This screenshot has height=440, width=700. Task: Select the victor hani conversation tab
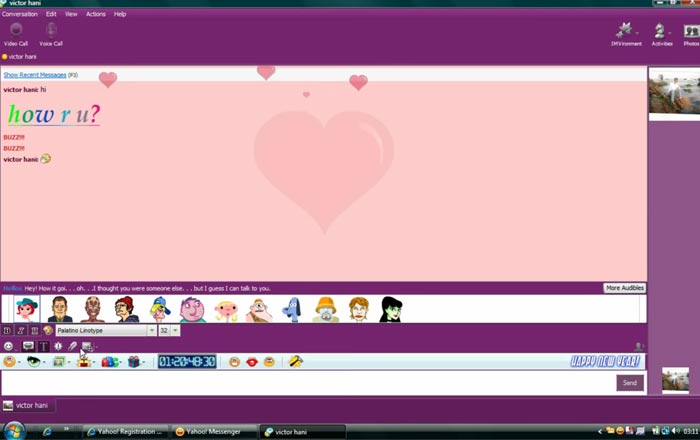tap(28, 405)
